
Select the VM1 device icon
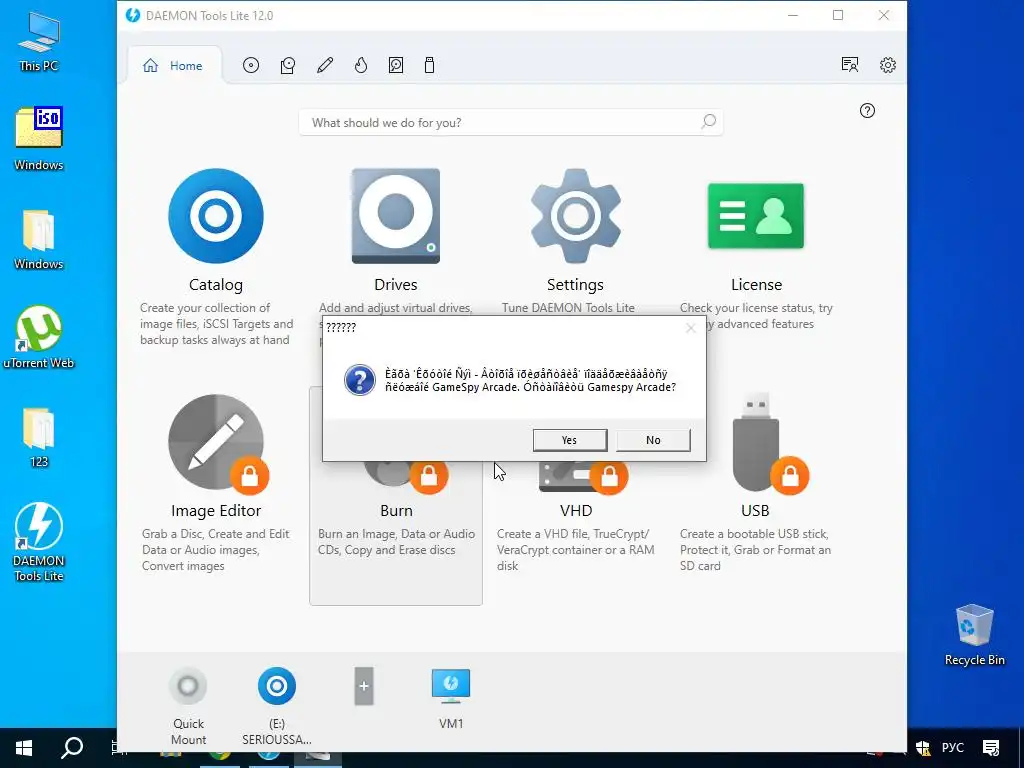tap(451, 686)
